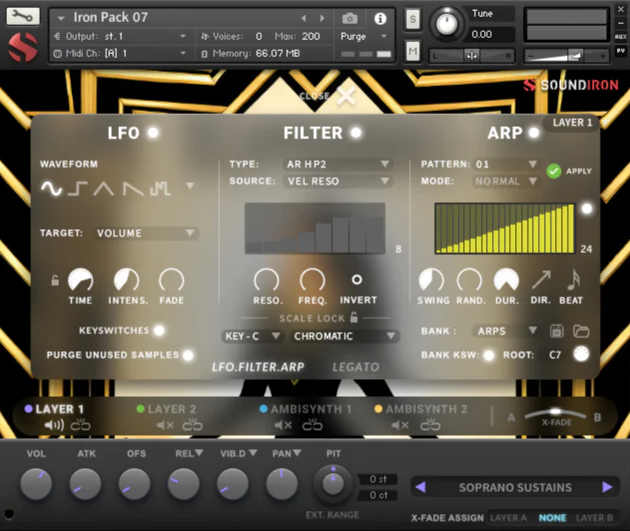Enable the Keyswitches toggle

pyautogui.click(x=158, y=330)
